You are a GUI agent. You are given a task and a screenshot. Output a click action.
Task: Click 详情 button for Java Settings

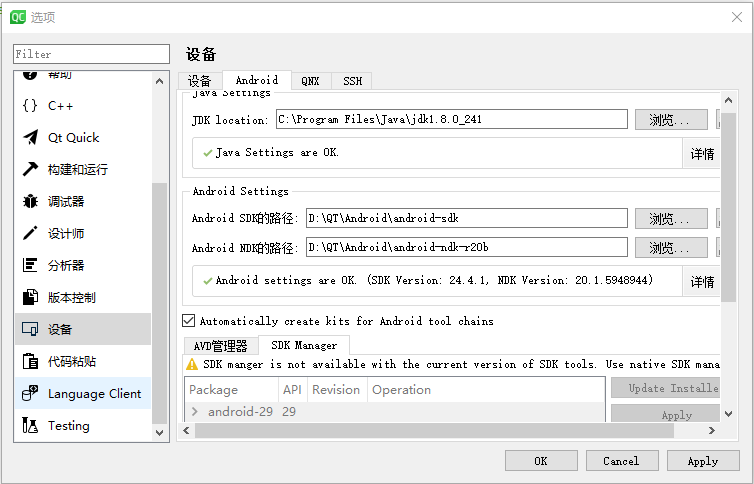(702, 153)
